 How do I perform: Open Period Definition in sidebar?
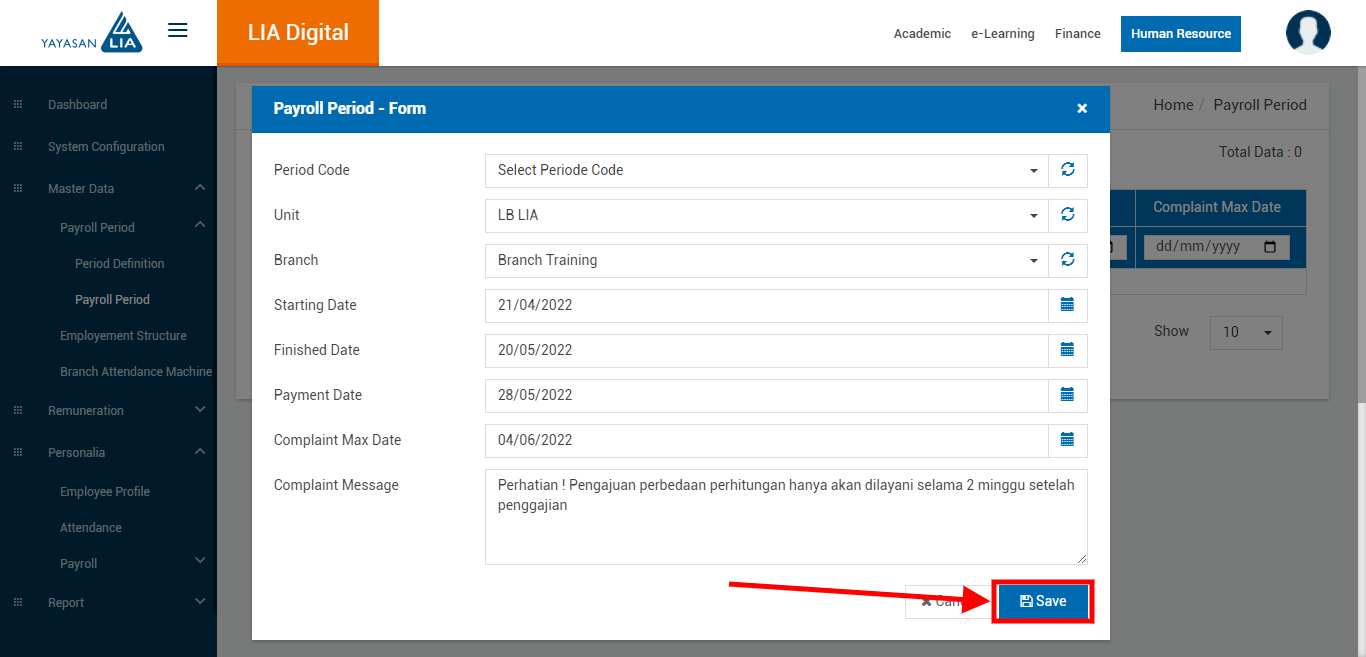pyautogui.click(x=119, y=264)
